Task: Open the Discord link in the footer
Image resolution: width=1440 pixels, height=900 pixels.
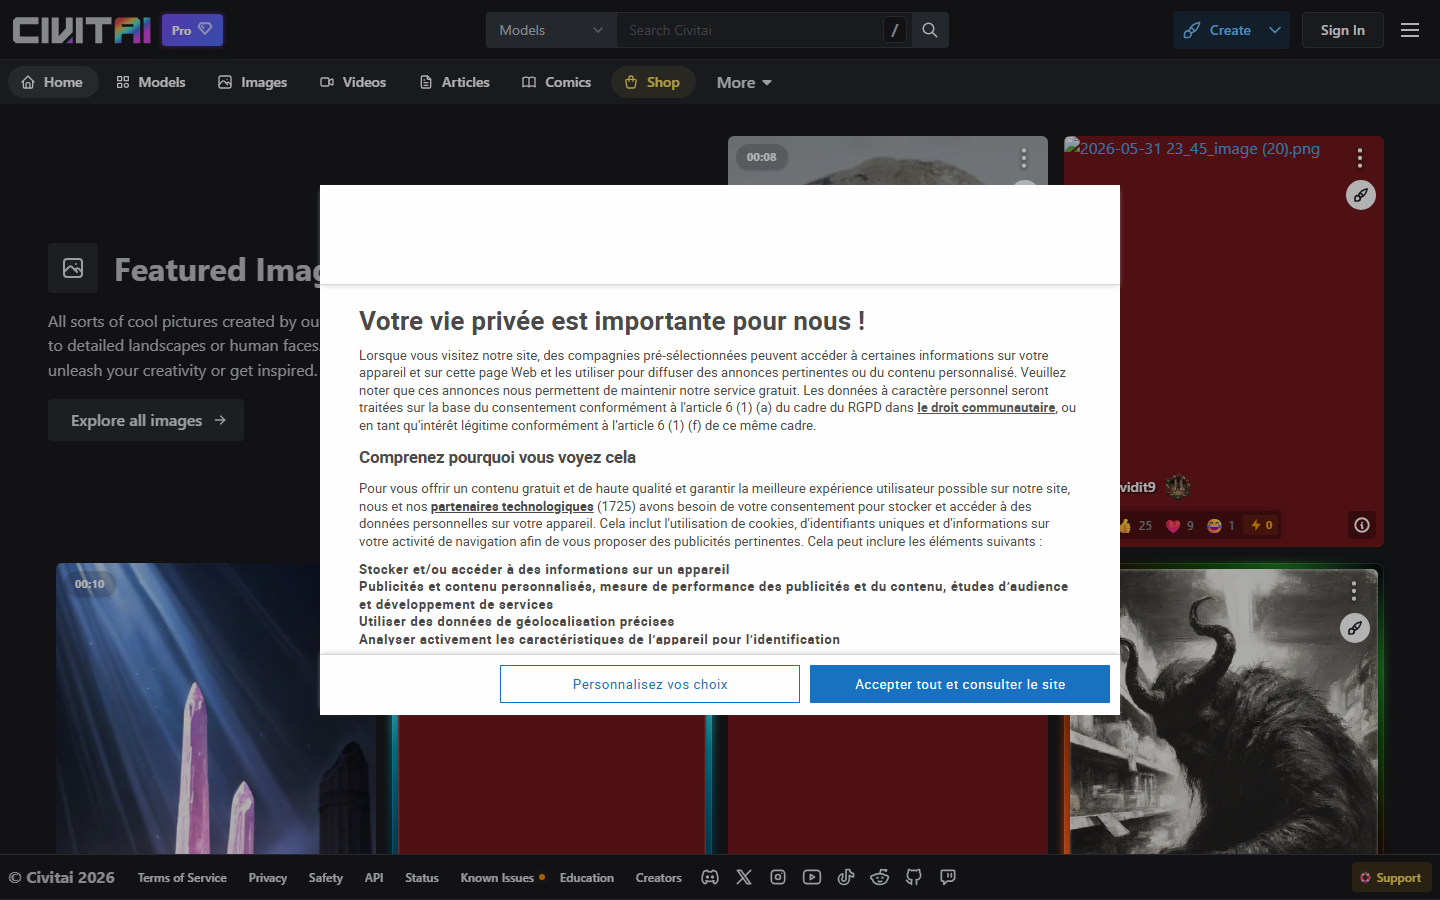Action: (x=710, y=877)
